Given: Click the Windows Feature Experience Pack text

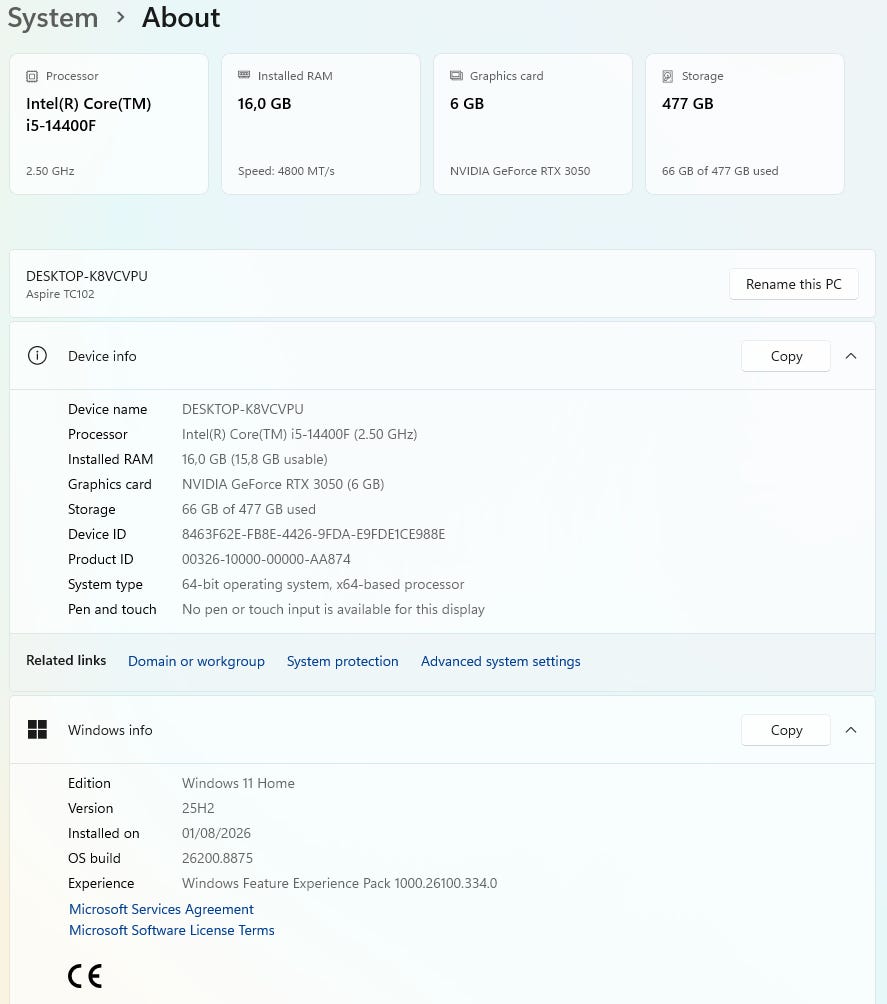Looking at the screenshot, I should 339,883.
